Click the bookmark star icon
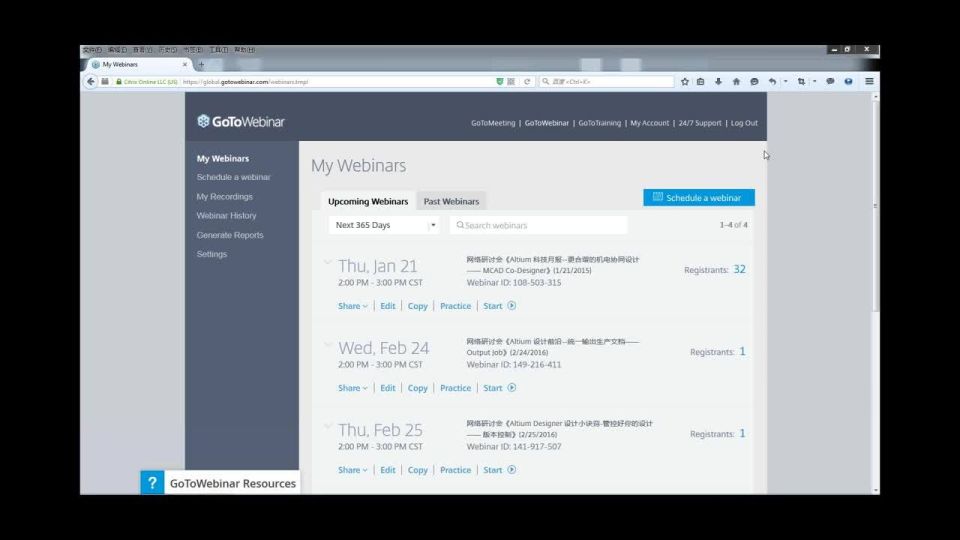Image resolution: width=960 pixels, height=540 pixels. (684, 81)
